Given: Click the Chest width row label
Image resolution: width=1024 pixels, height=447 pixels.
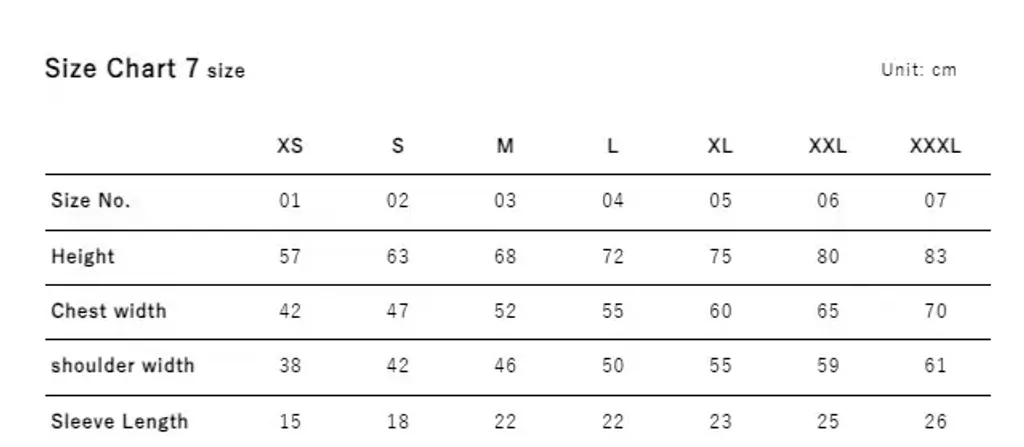Looking at the screenshot, I should [x=109, y=311].
